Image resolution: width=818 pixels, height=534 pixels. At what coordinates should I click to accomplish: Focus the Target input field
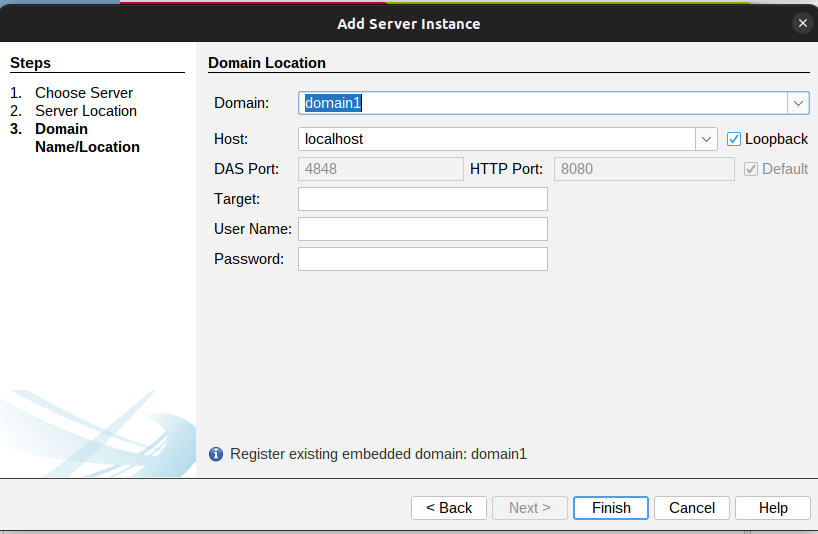422,199
